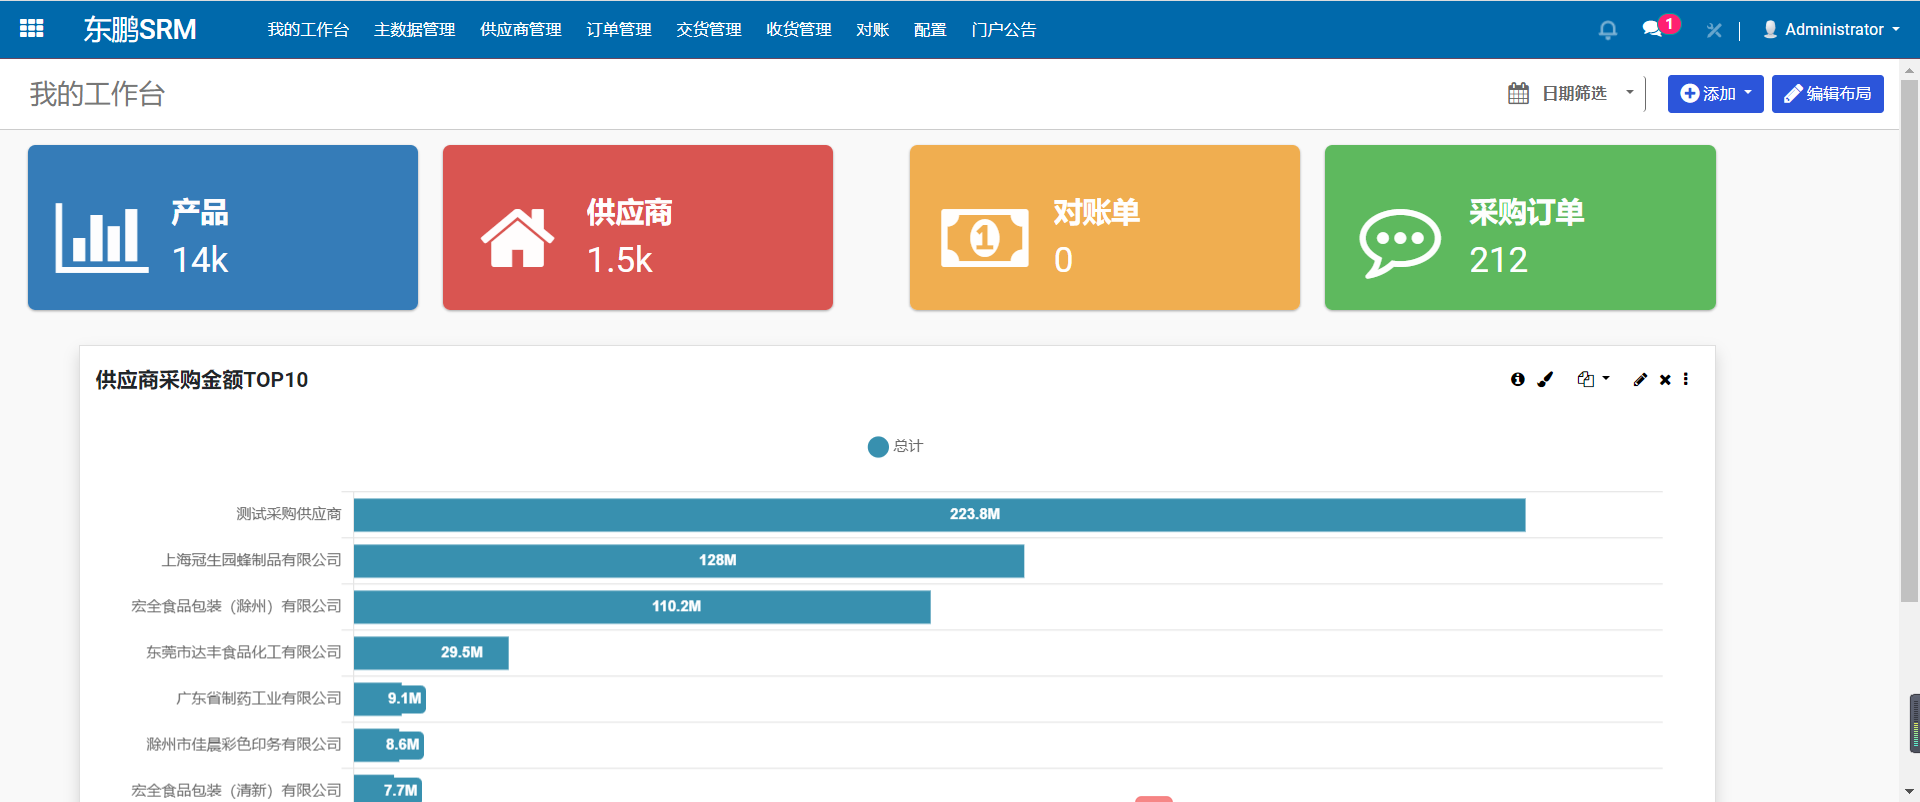This screenshot has height=802, width=1920.
Task: Open the chart three-dot more menu
Action: click(x=1686, y=379)
